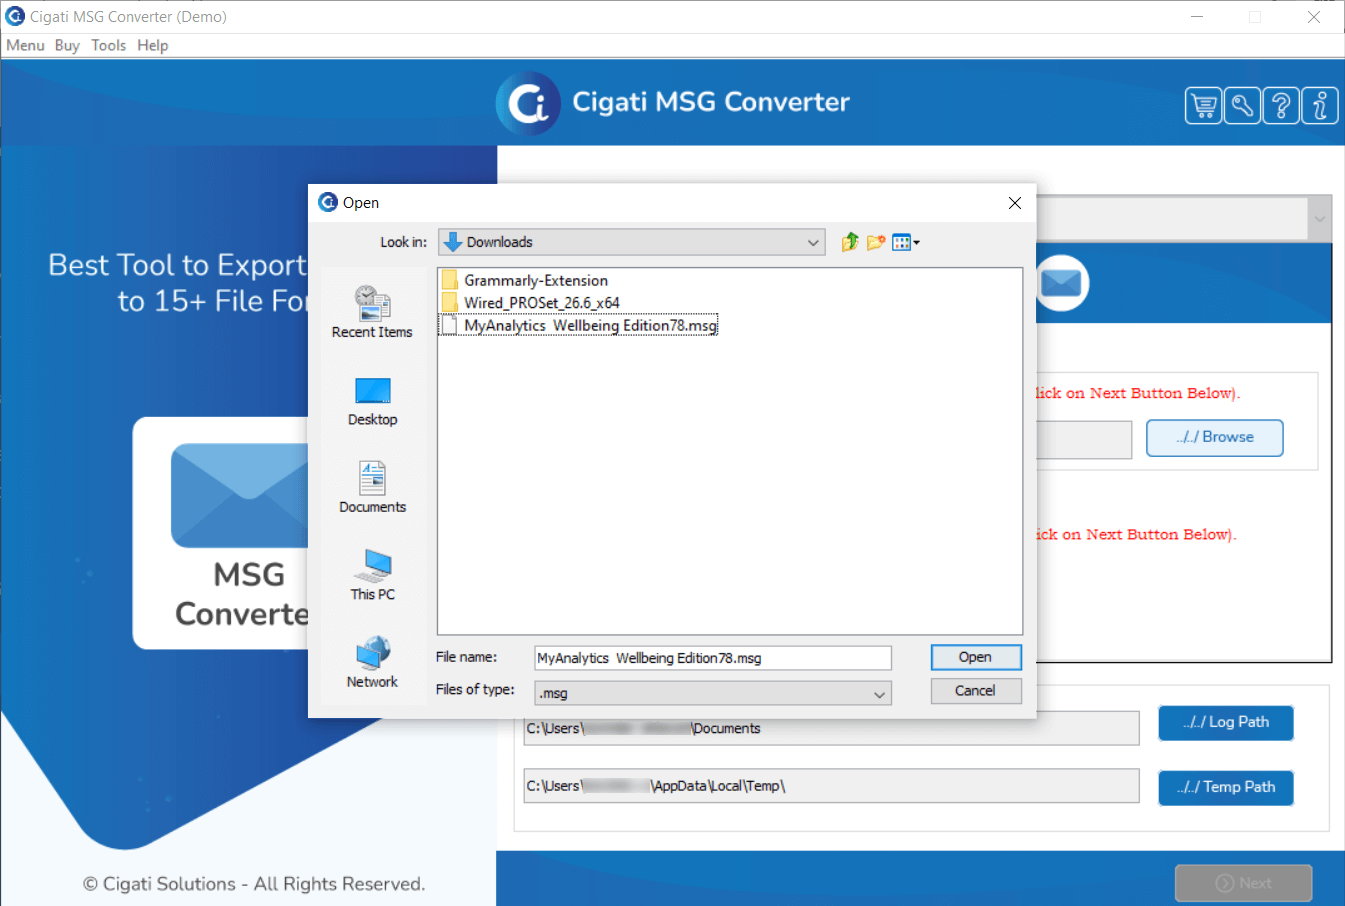The height and width of the screenshot is (906, 1345).
Task: Select Documents shortcut in sidebar
Action: (x=372, y=487)
